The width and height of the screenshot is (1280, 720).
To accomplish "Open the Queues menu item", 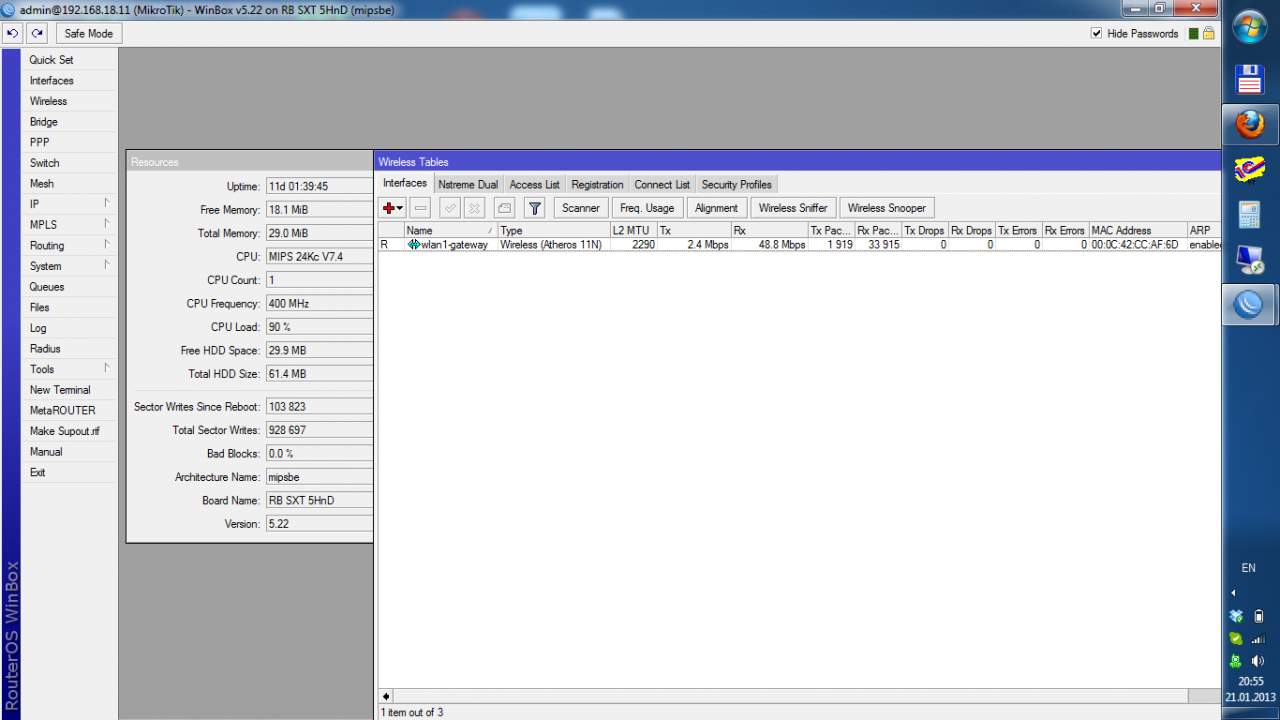I will [x=46, y=287].
